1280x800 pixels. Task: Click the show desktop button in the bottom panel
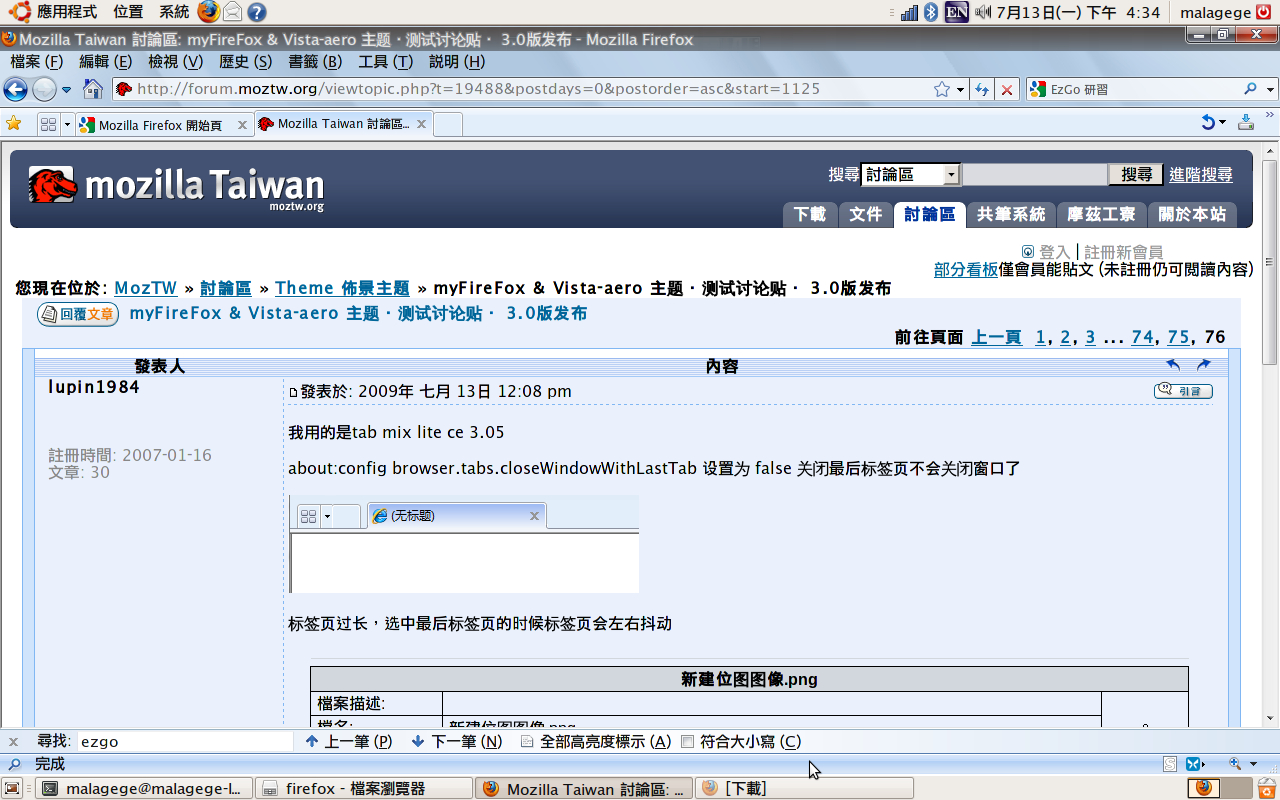13,788
